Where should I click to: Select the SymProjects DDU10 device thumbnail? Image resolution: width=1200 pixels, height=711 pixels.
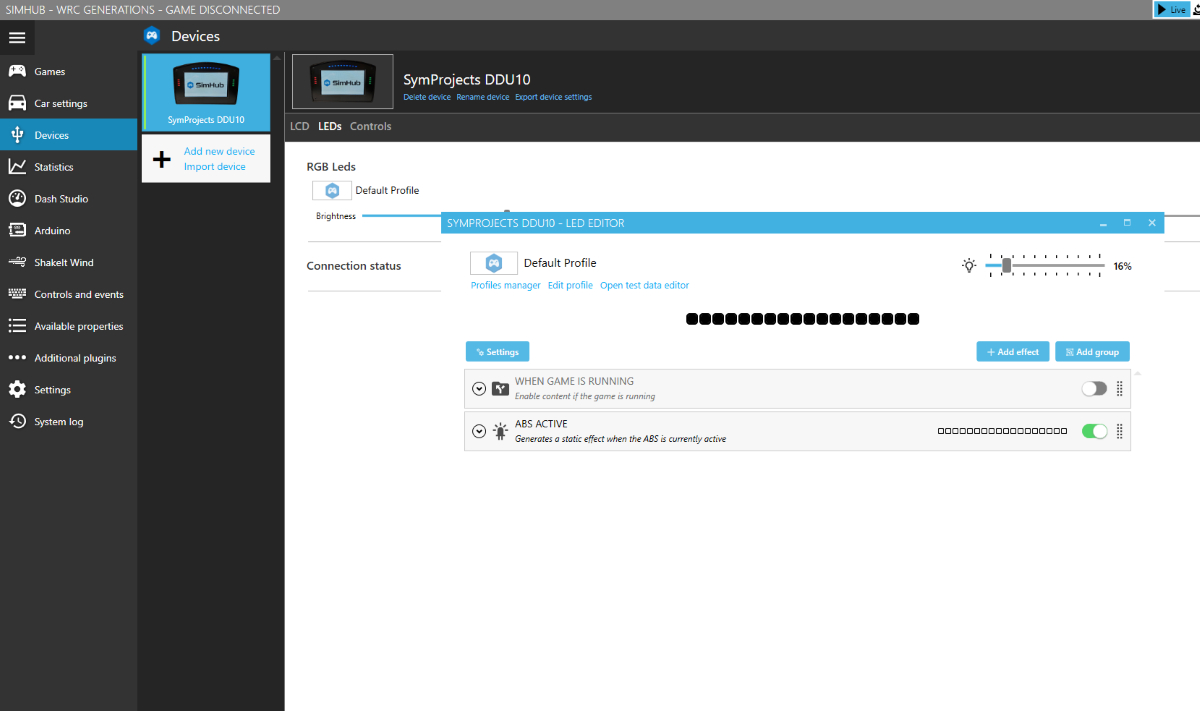click(x=206, y=92)
